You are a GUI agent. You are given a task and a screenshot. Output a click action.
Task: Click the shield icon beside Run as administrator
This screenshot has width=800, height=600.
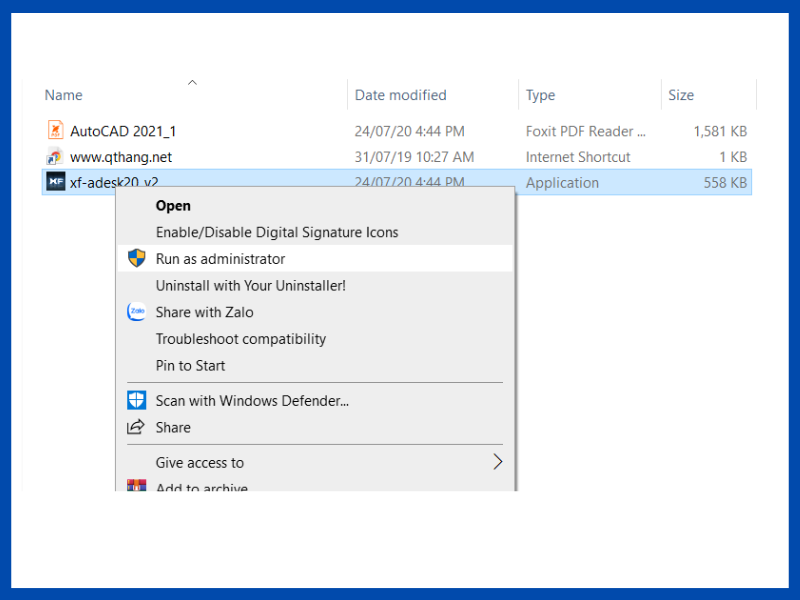137,259
